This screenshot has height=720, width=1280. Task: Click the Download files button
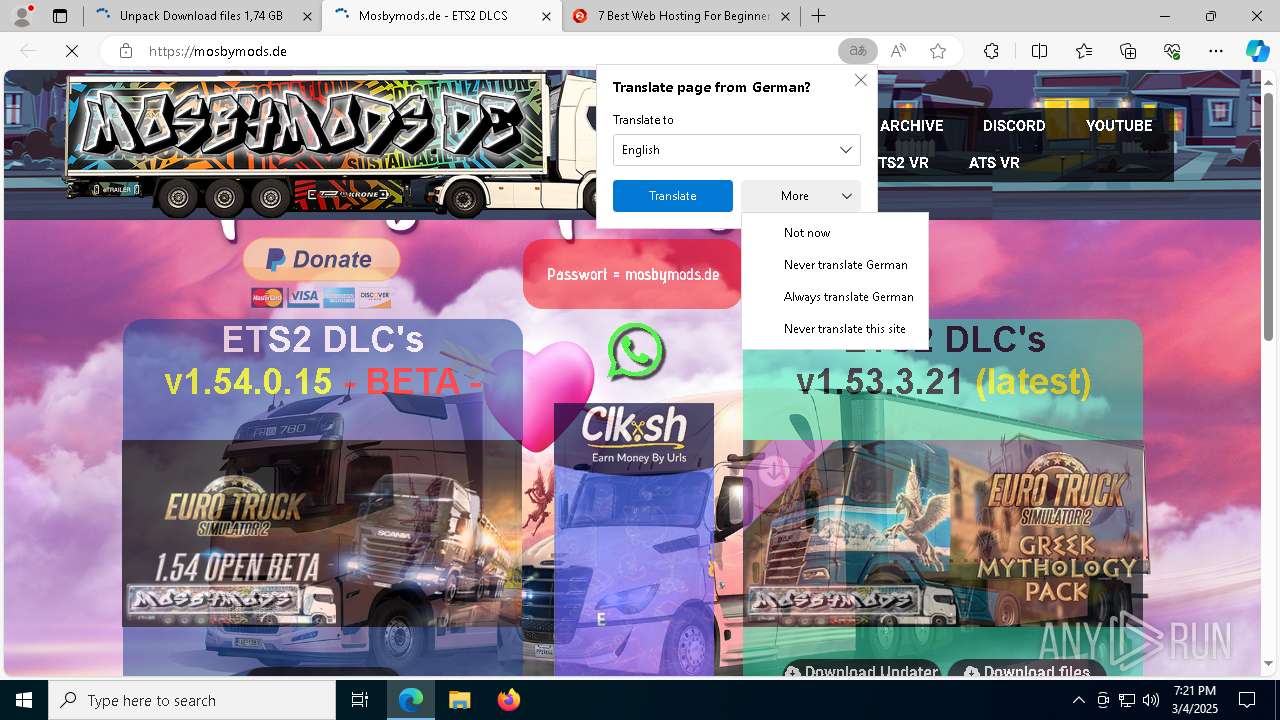pos(1027,670)
